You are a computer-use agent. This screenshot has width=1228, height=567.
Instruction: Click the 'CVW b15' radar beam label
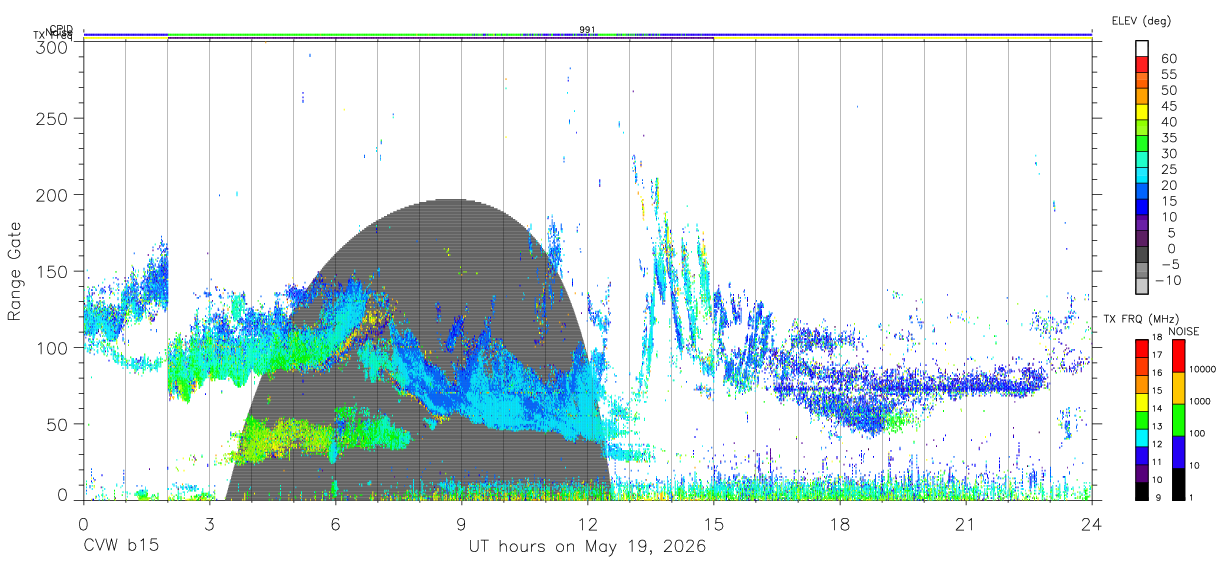(x=119, y=546)
